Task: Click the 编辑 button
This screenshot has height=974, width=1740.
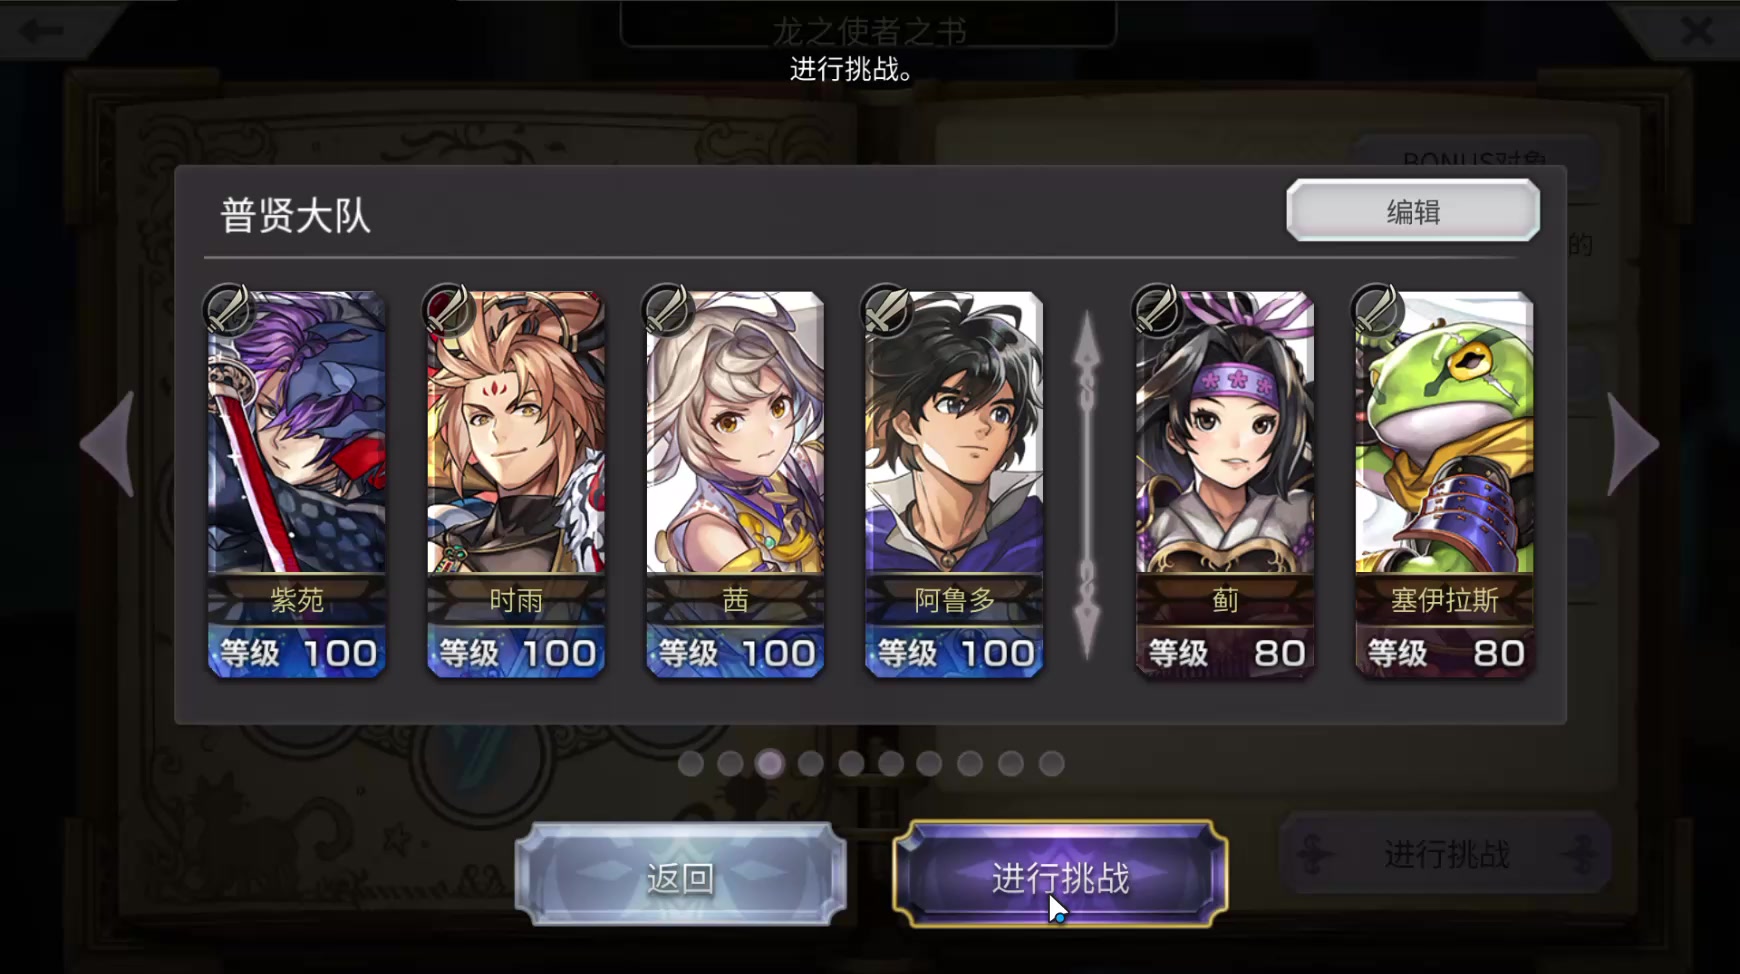Action: [1412, 211]
